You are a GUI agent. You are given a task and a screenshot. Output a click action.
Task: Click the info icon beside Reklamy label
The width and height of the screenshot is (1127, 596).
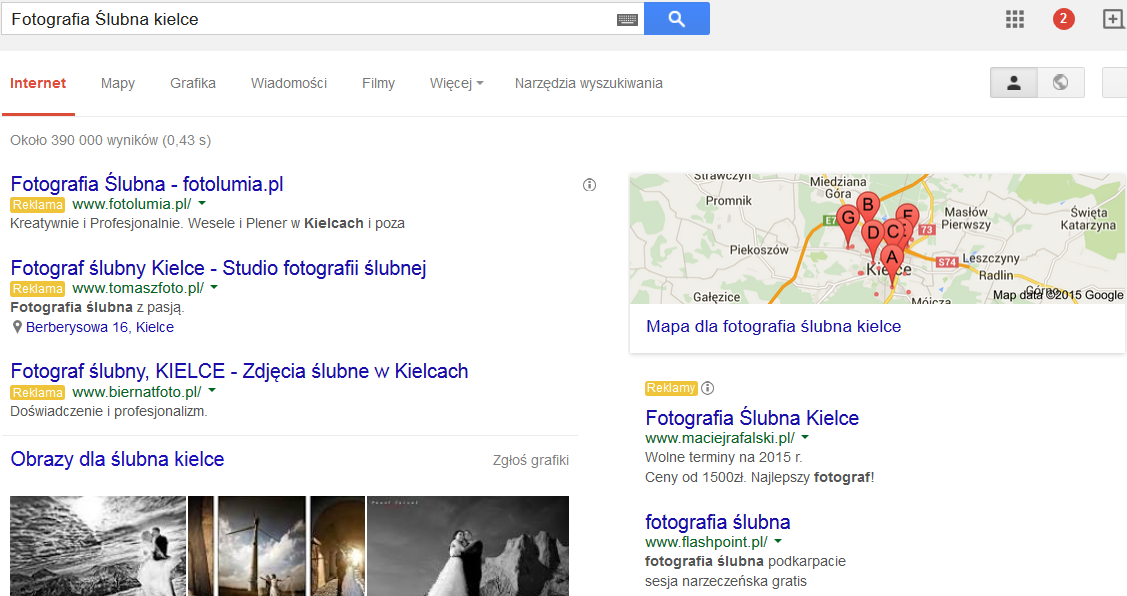(x=708, y=387)
